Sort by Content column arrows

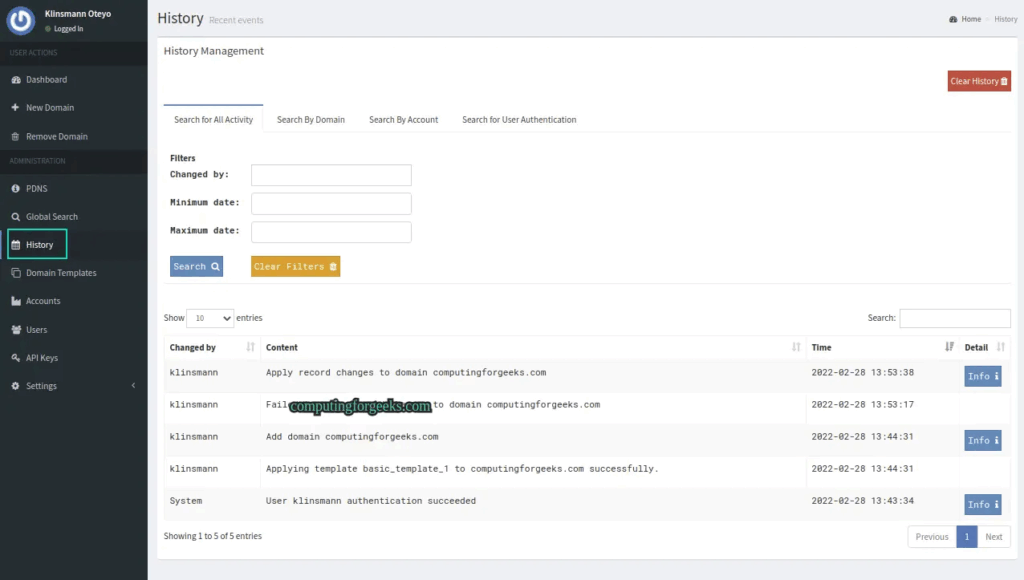pyautogui.click(x=796, y=347)
